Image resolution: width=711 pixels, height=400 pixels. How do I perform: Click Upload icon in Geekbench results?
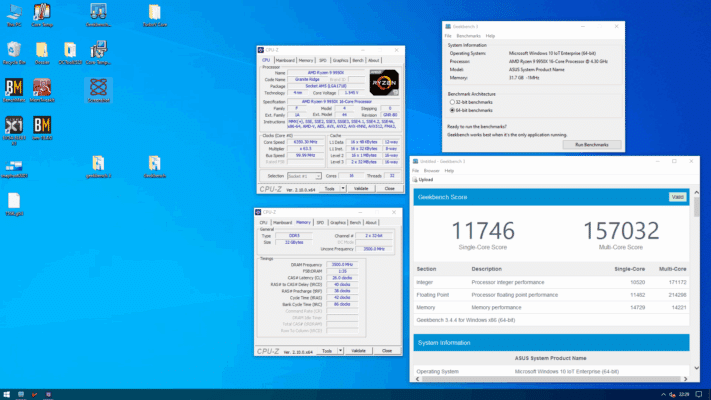point(415,180)
